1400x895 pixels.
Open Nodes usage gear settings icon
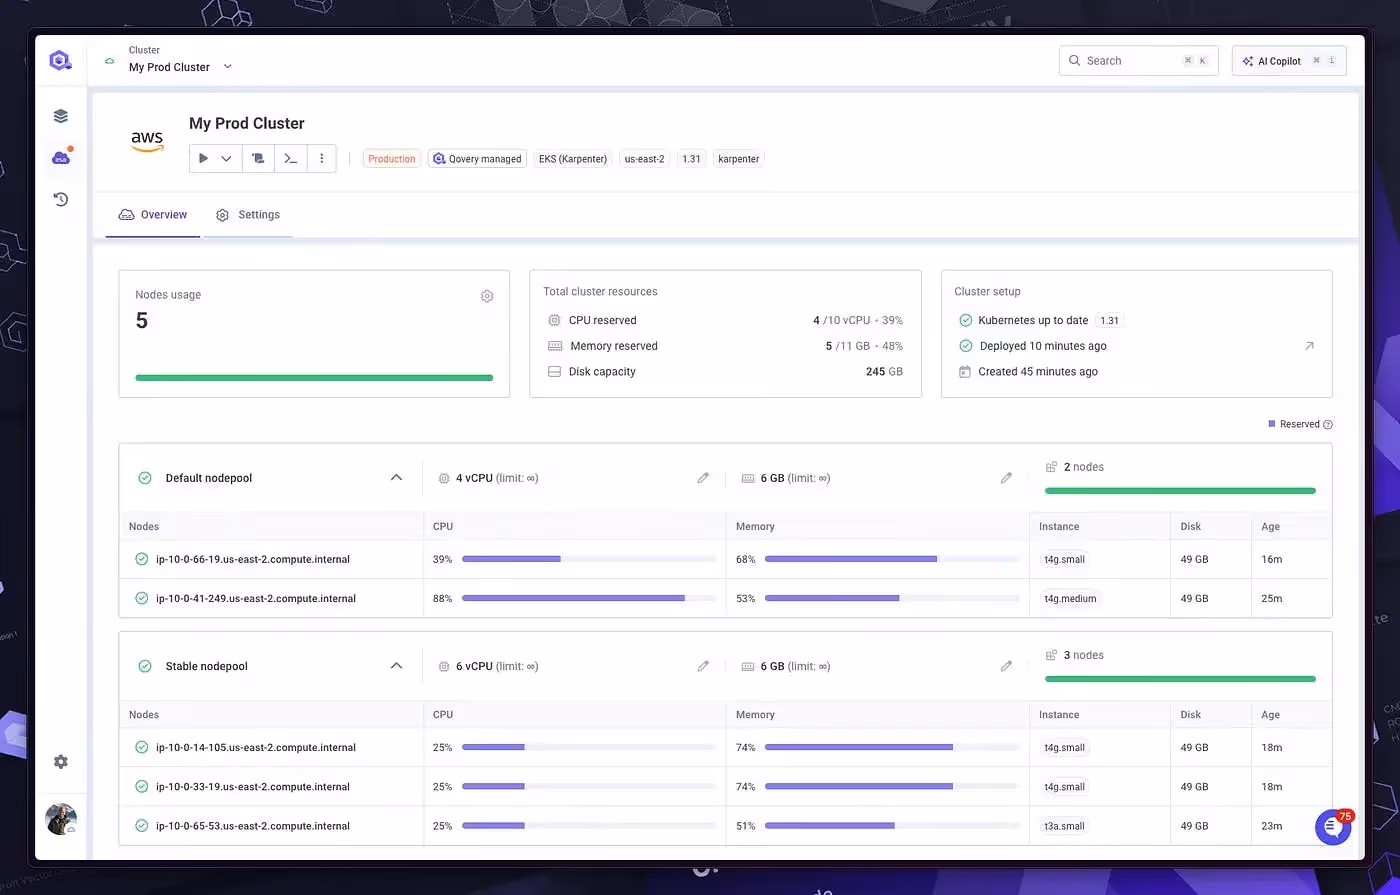[487, 296]
